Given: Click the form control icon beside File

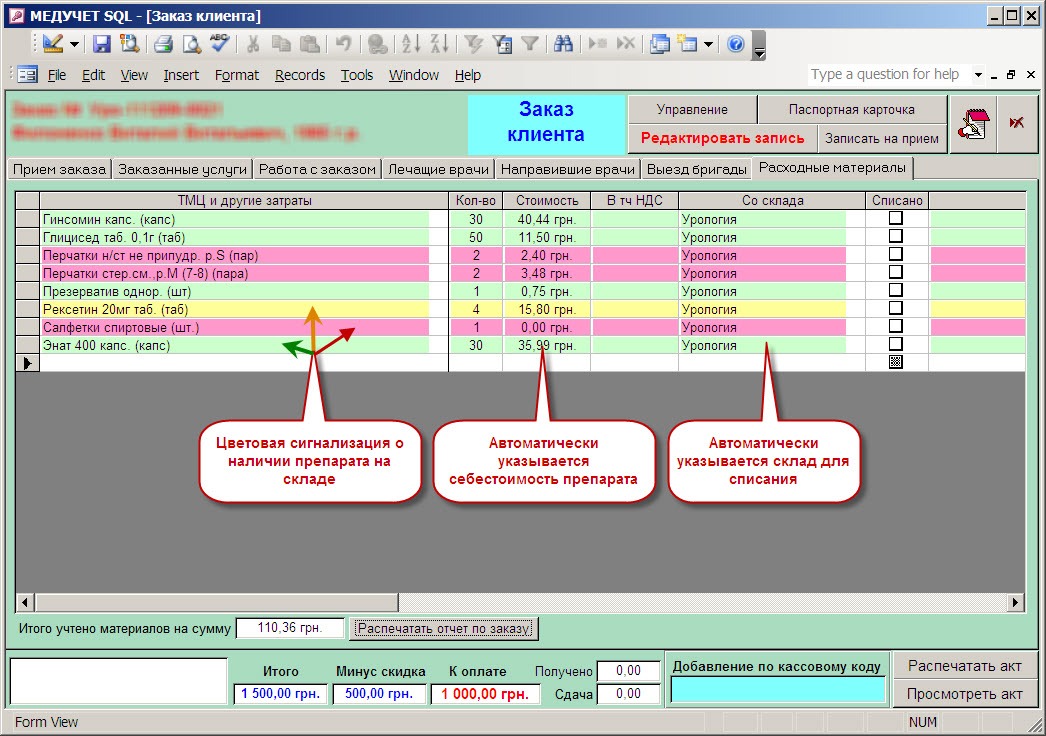Looking at the screenshot, I should [27, 74].
